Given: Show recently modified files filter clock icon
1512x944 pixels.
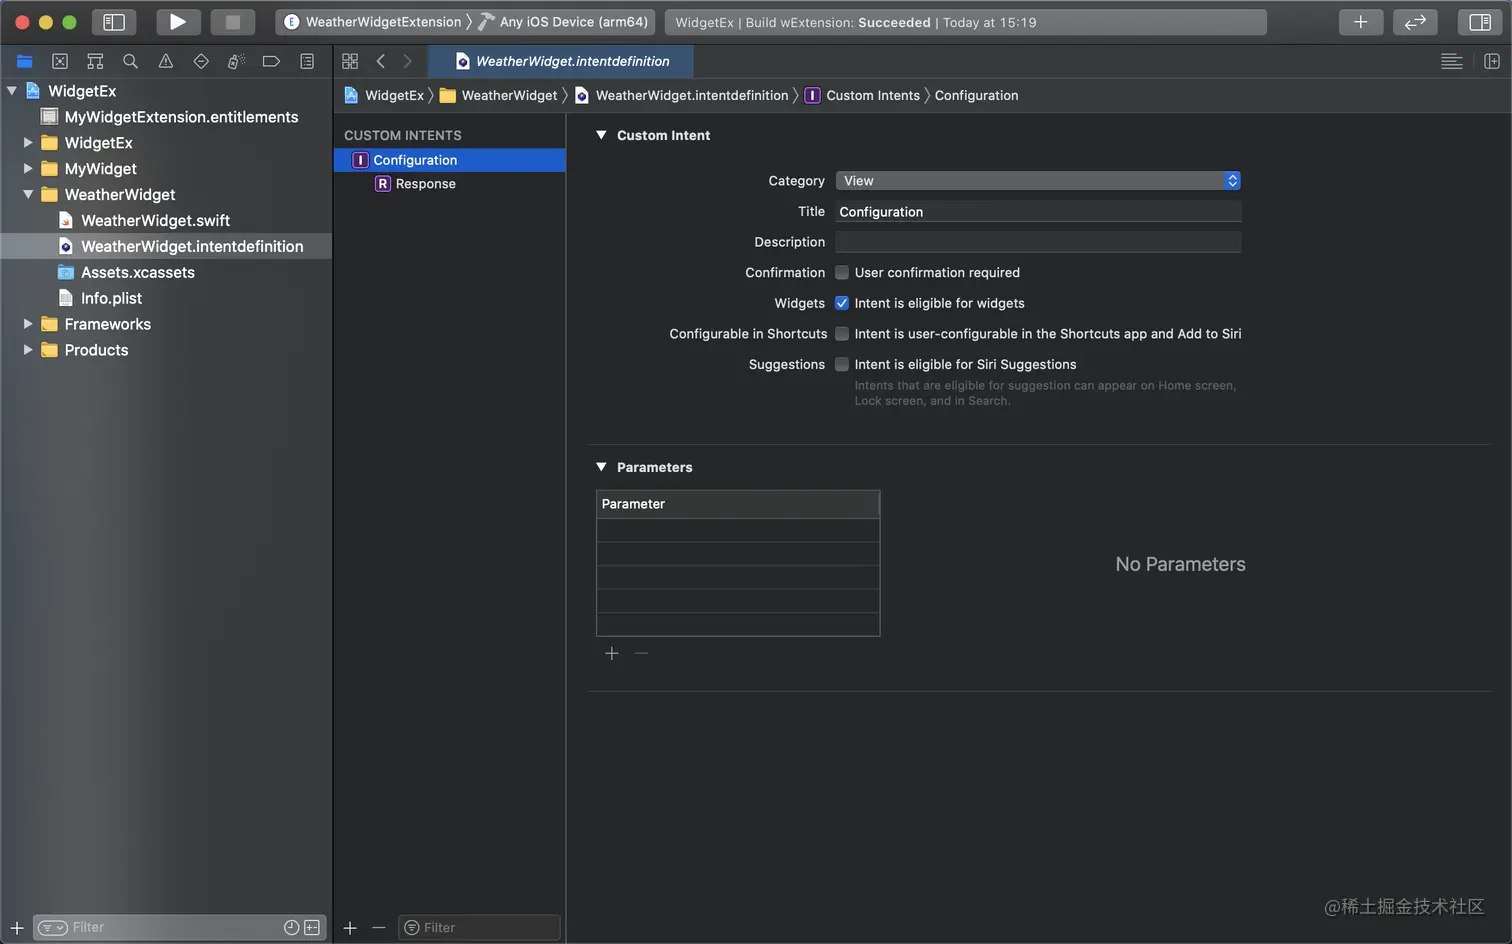Looking at the screenshot, I should click(291, 928).
